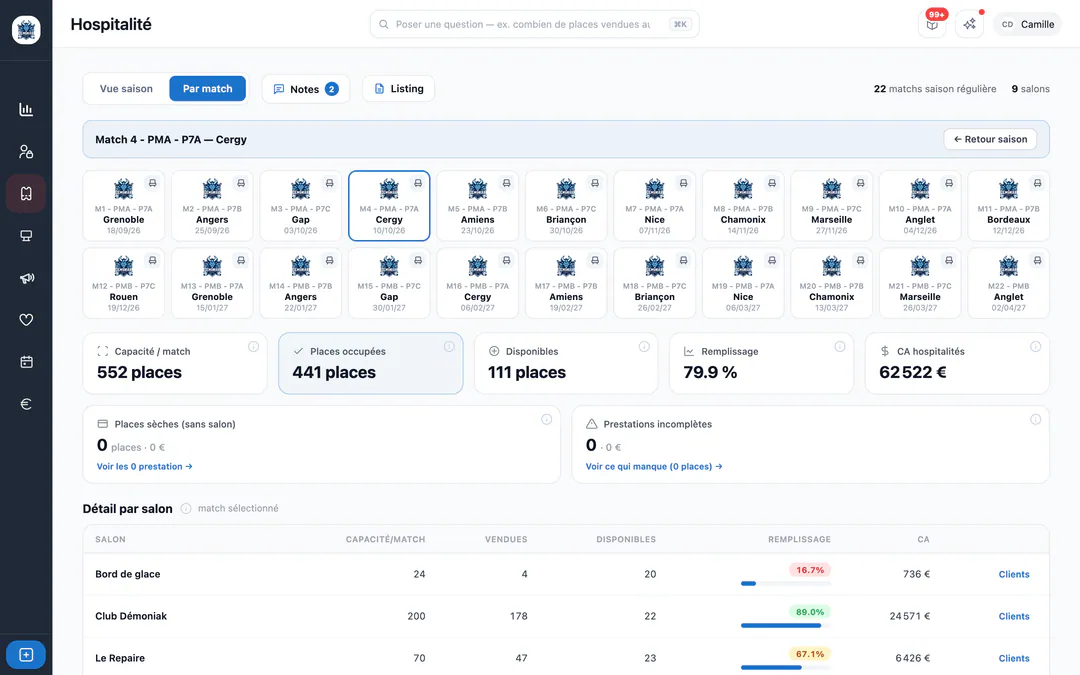This screenshot has width=1080, height=675.
Task: Click info icon next to Détail par salon
Action: [186, 508]
